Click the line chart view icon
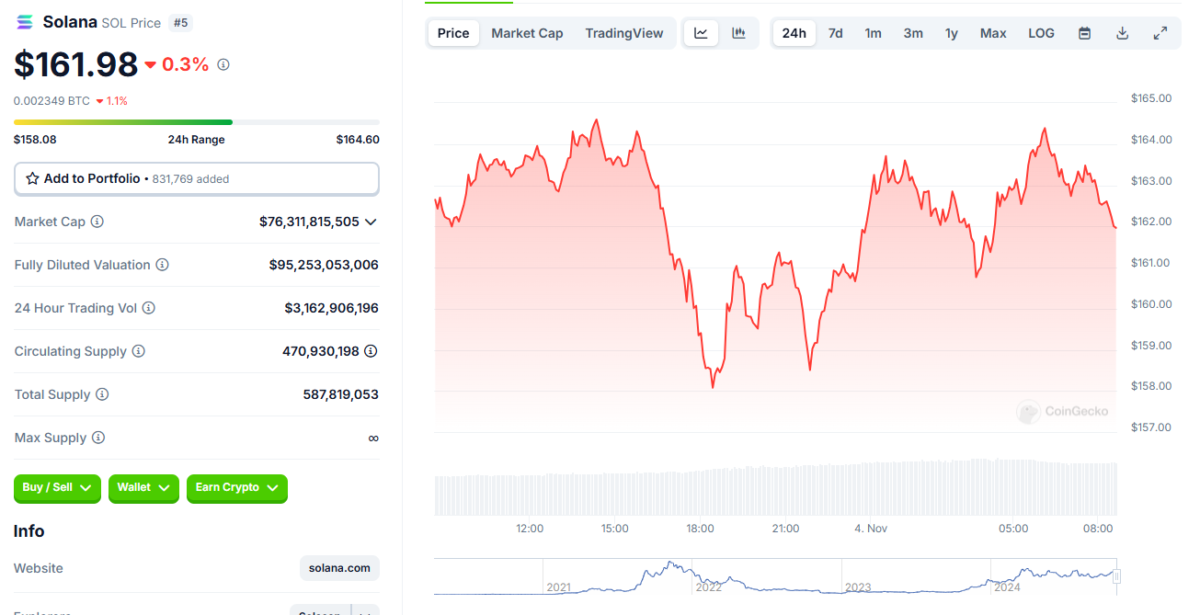 [701, 33]
